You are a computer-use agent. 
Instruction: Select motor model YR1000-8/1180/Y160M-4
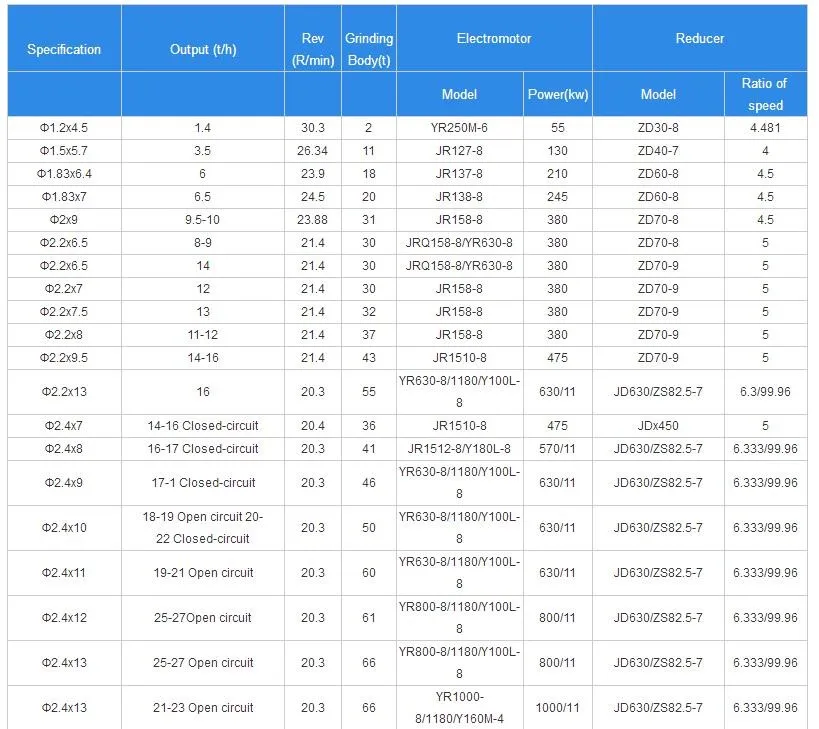459,708
